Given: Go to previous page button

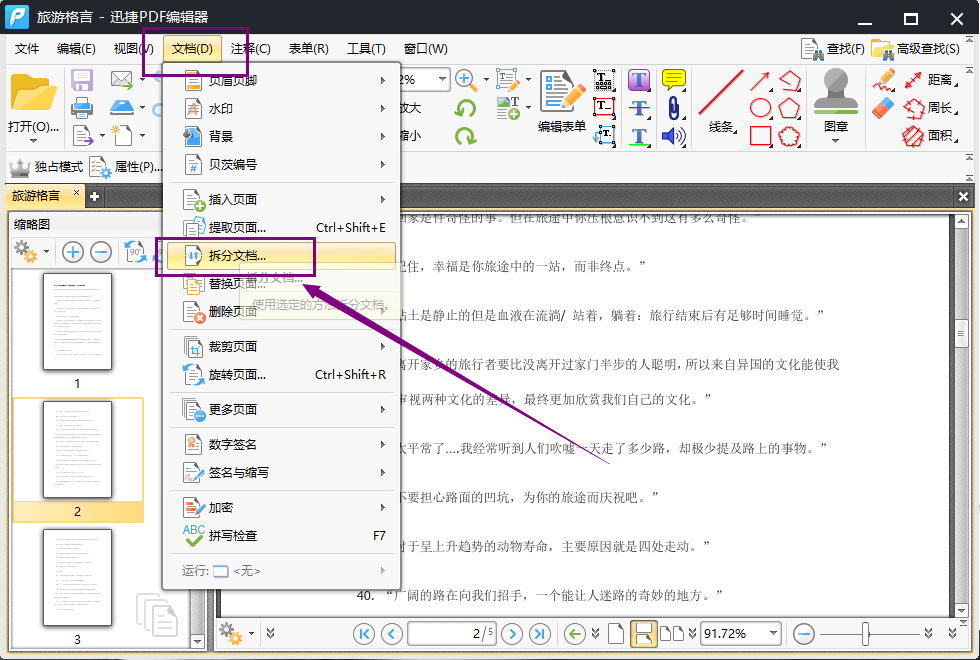Looking at the screenshot, I should 391,634.
